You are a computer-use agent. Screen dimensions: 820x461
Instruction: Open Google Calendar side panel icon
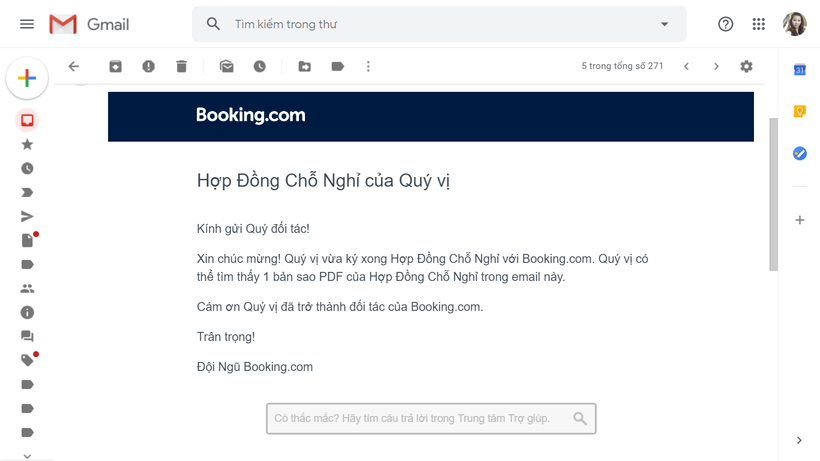(800, 70)
